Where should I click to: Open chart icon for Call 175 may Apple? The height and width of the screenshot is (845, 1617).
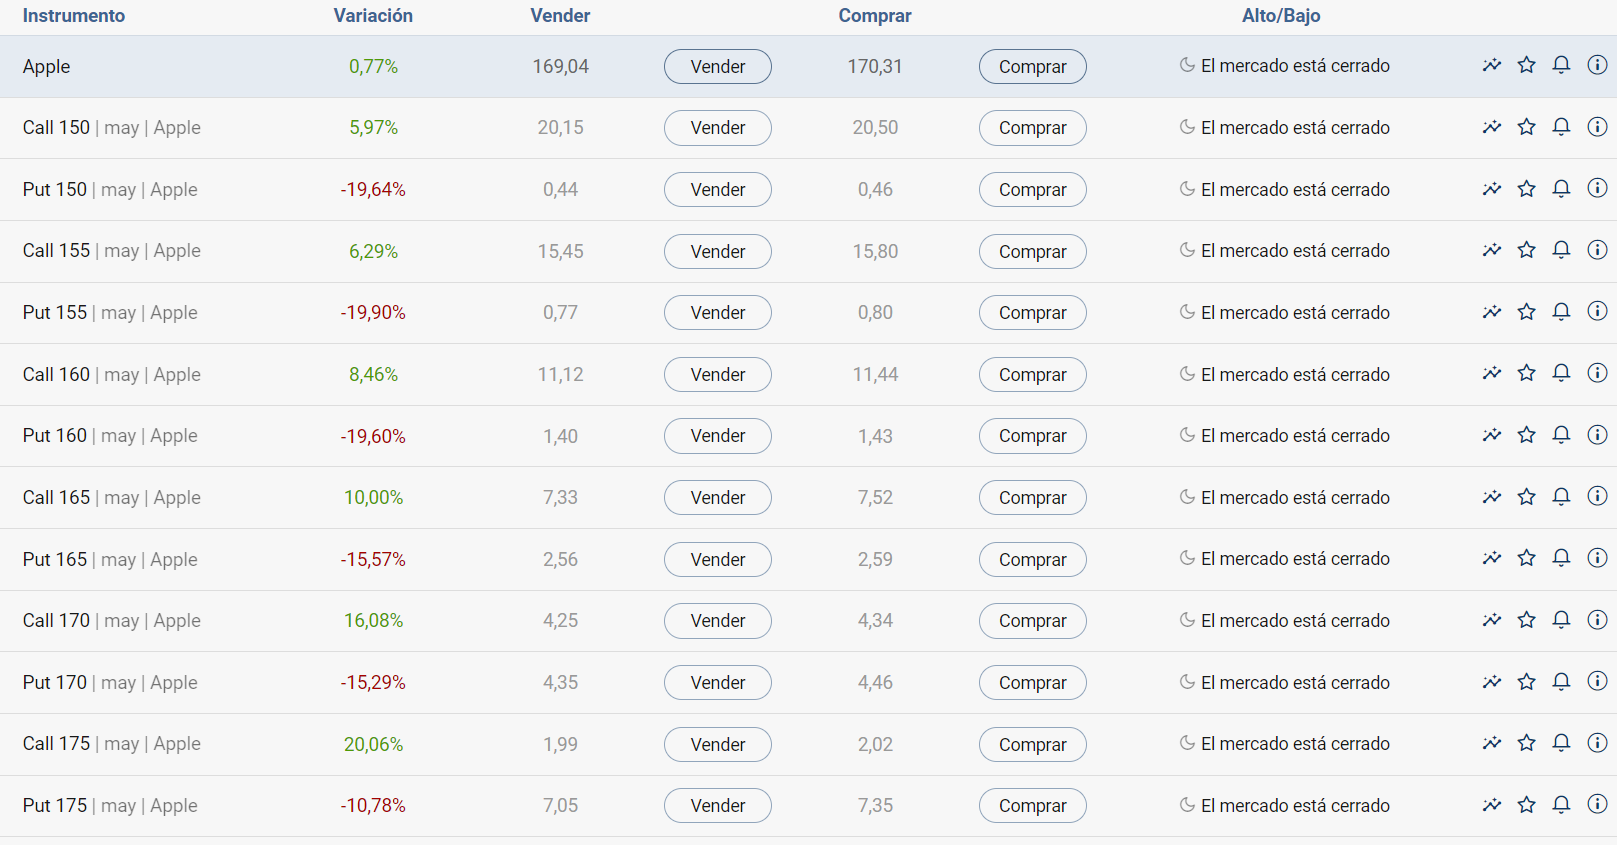click(1492, 744)
